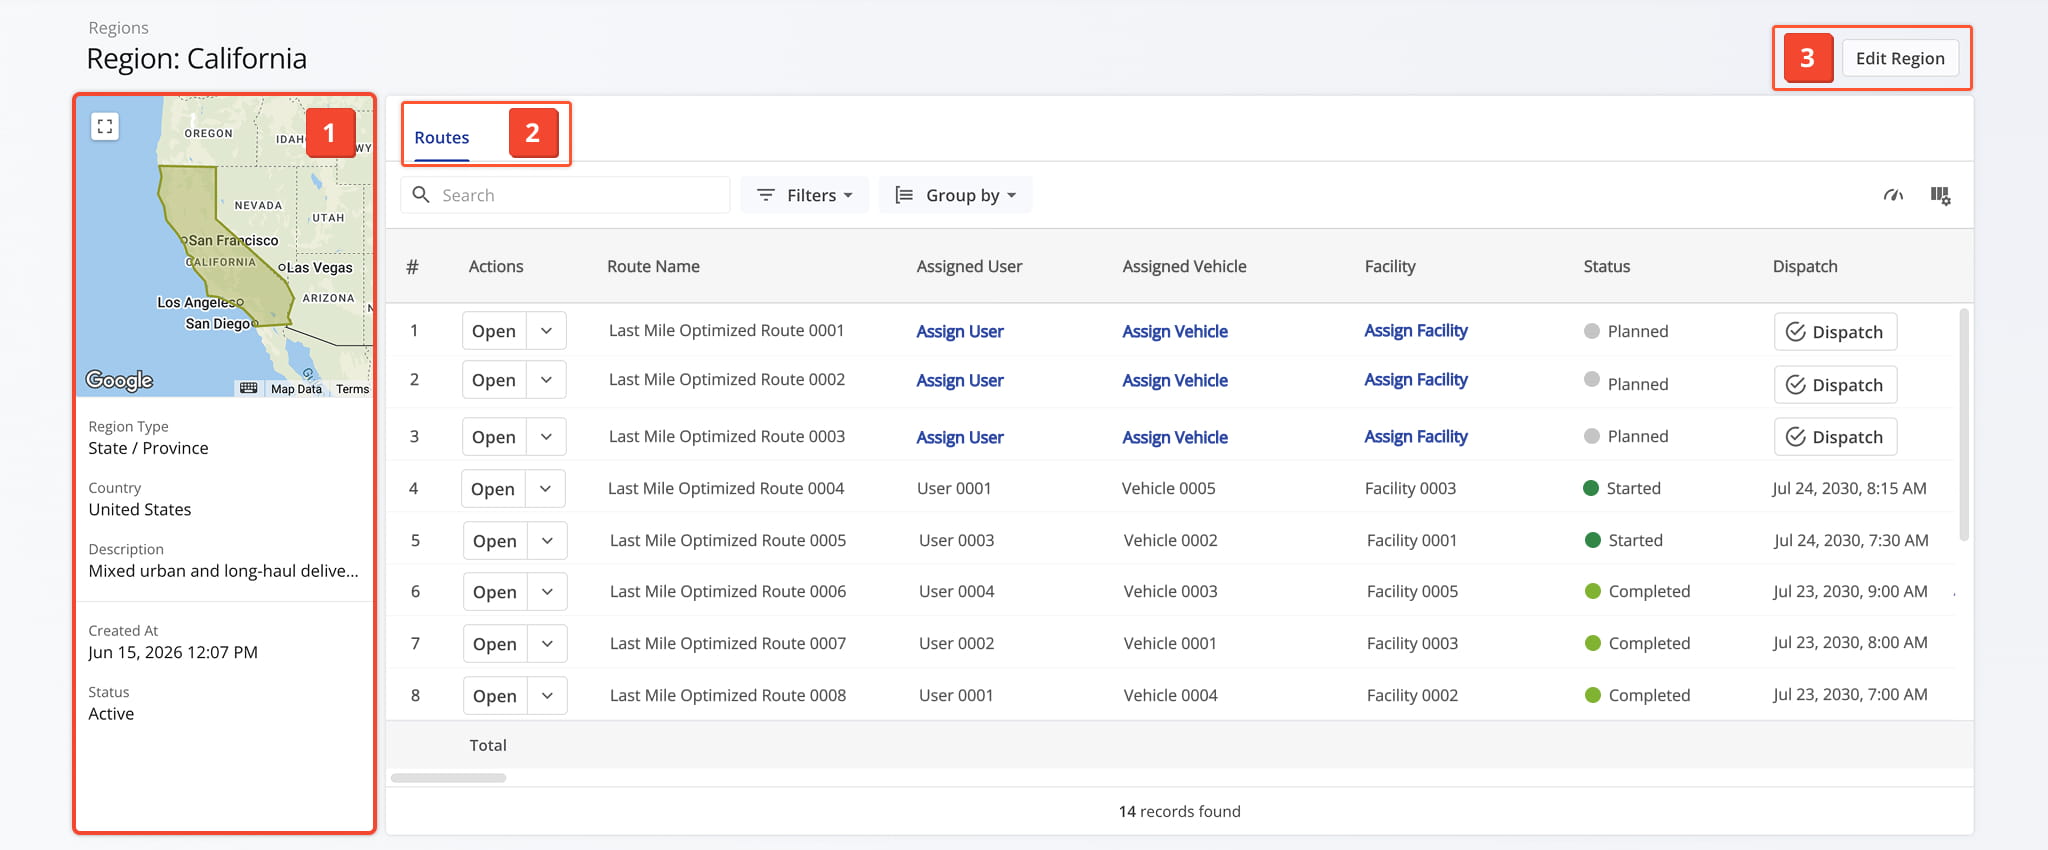Open Last Mile Optimized Route 0001
2048x850 pixels.
[x=494, y=331]
